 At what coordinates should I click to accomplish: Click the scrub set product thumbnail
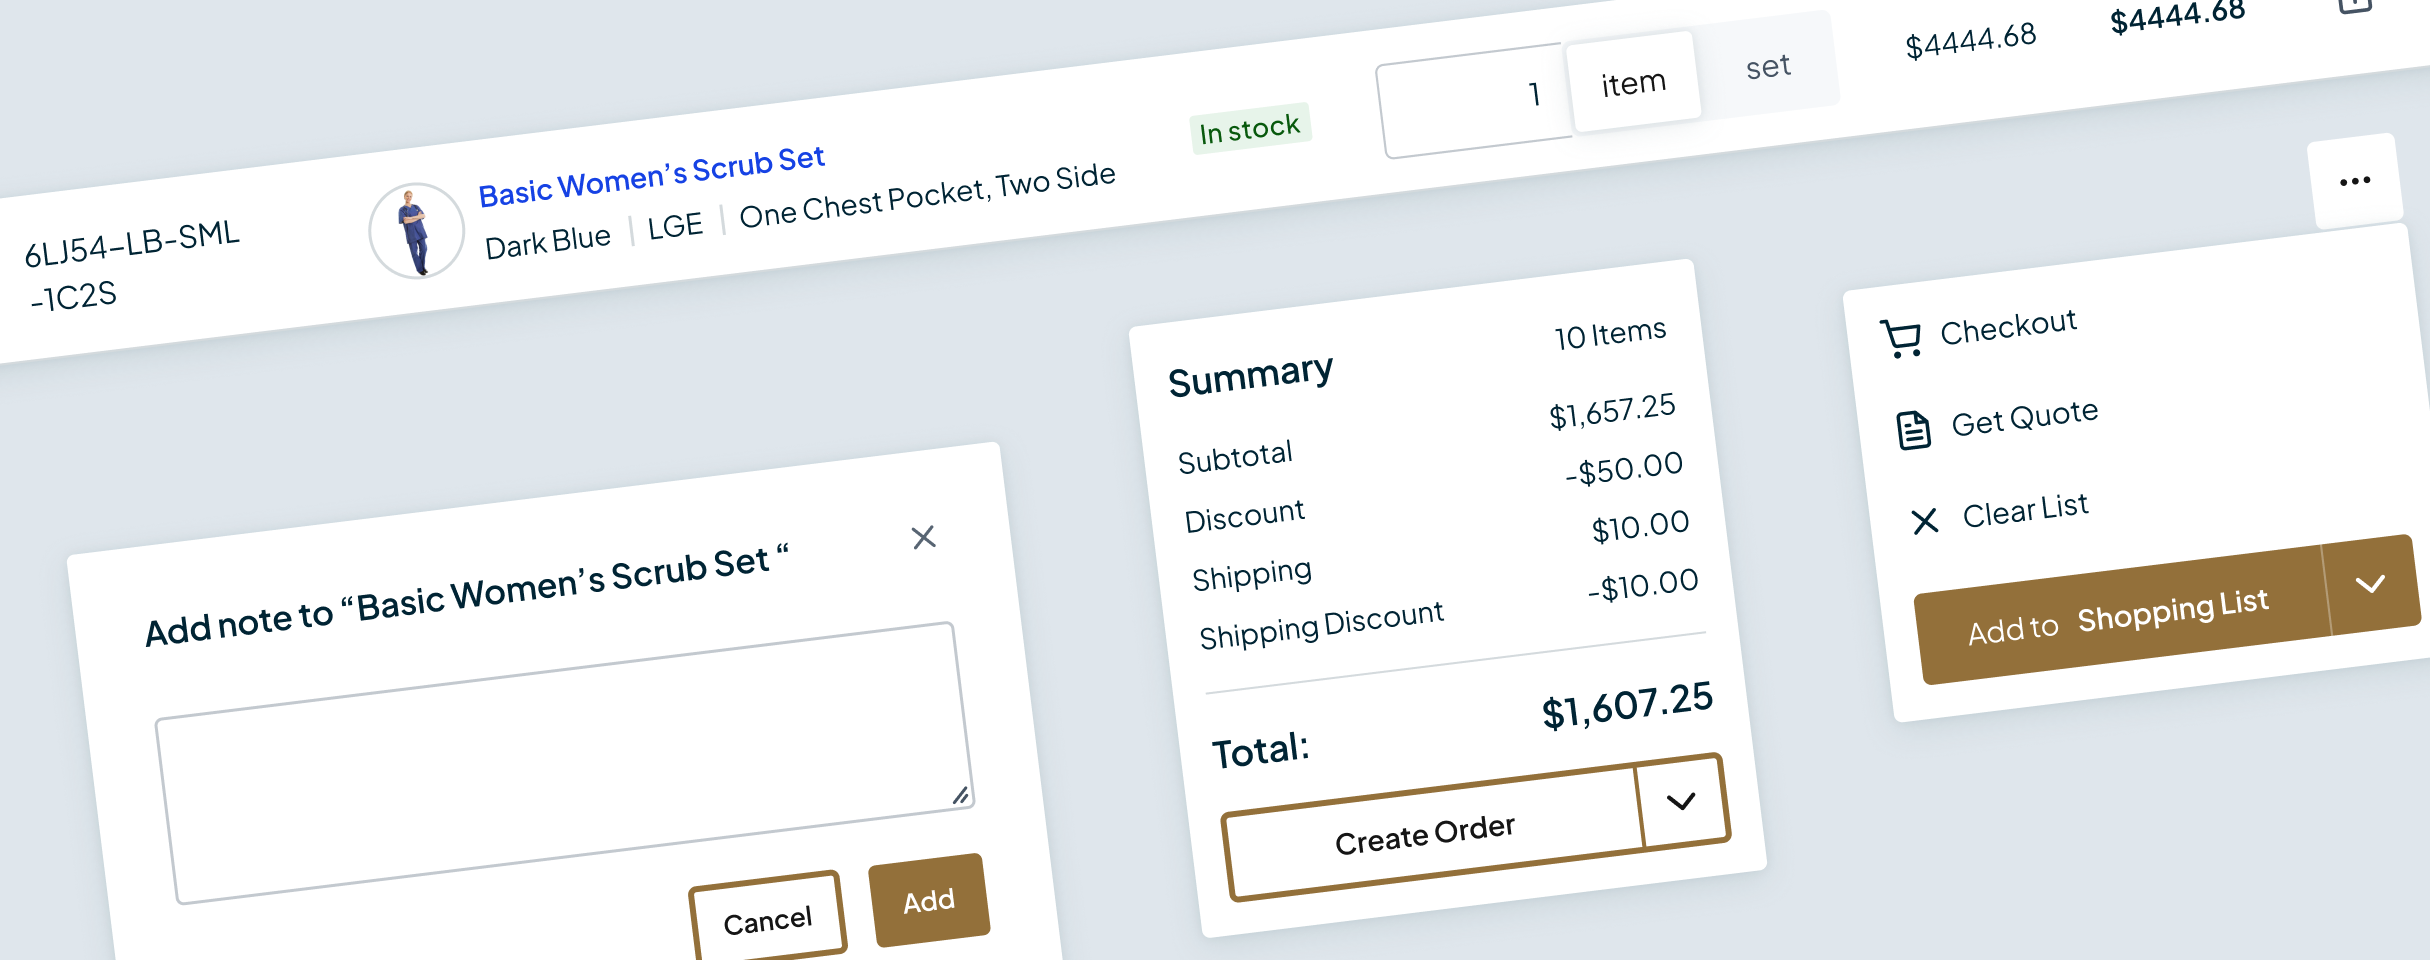(x=416, y=231)
